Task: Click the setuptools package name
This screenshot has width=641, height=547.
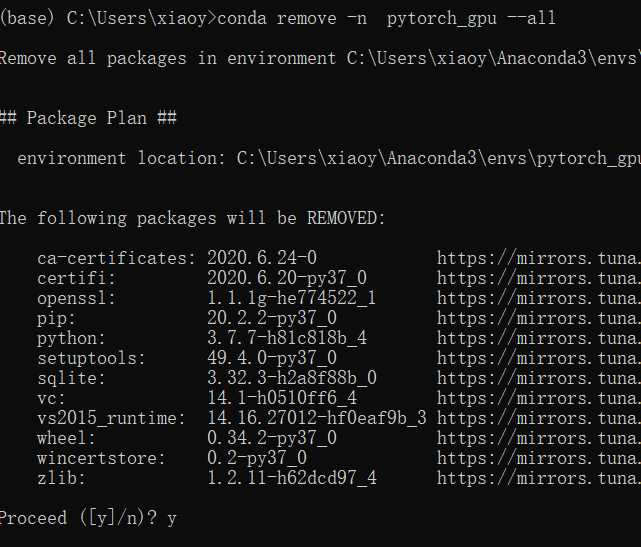Action: pyautogui.click(x=91, y=359)
